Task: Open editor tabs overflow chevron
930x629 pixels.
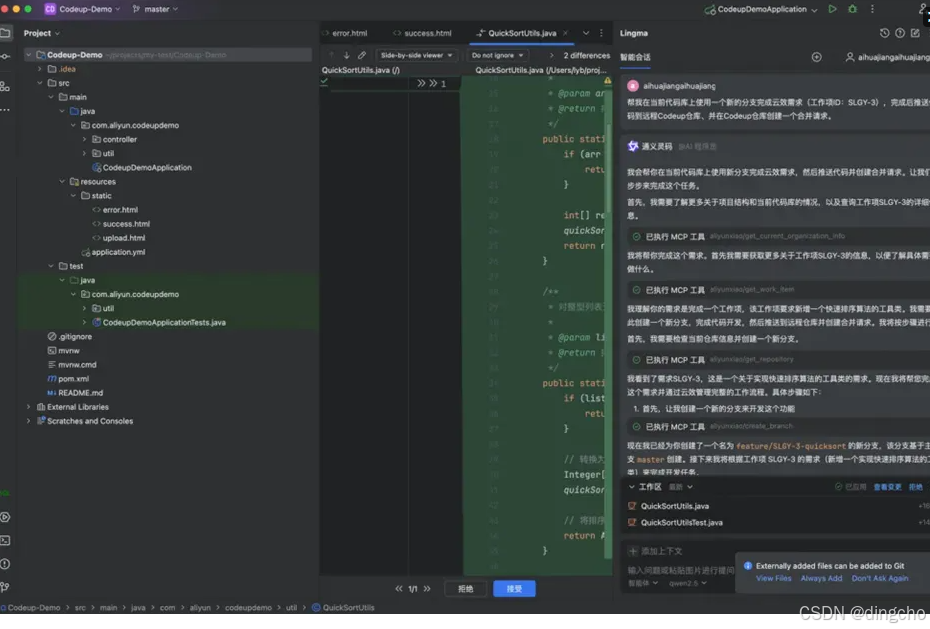Action: (x=586, y=33)
